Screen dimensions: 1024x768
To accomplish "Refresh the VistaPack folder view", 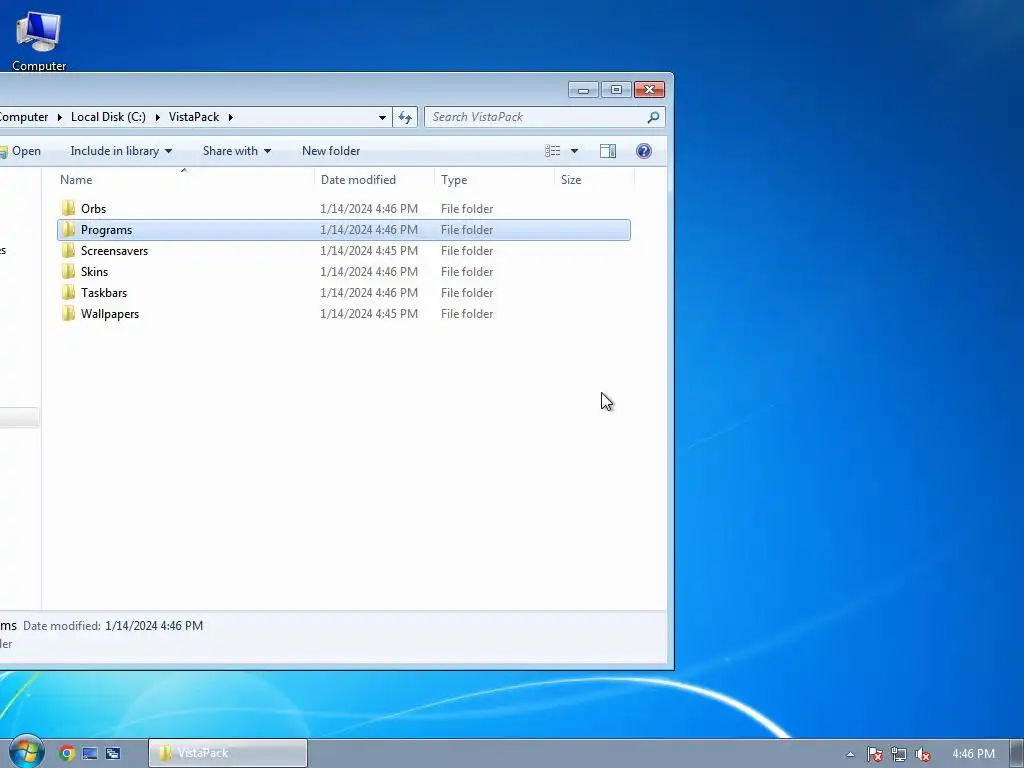I will coord(405,117).
